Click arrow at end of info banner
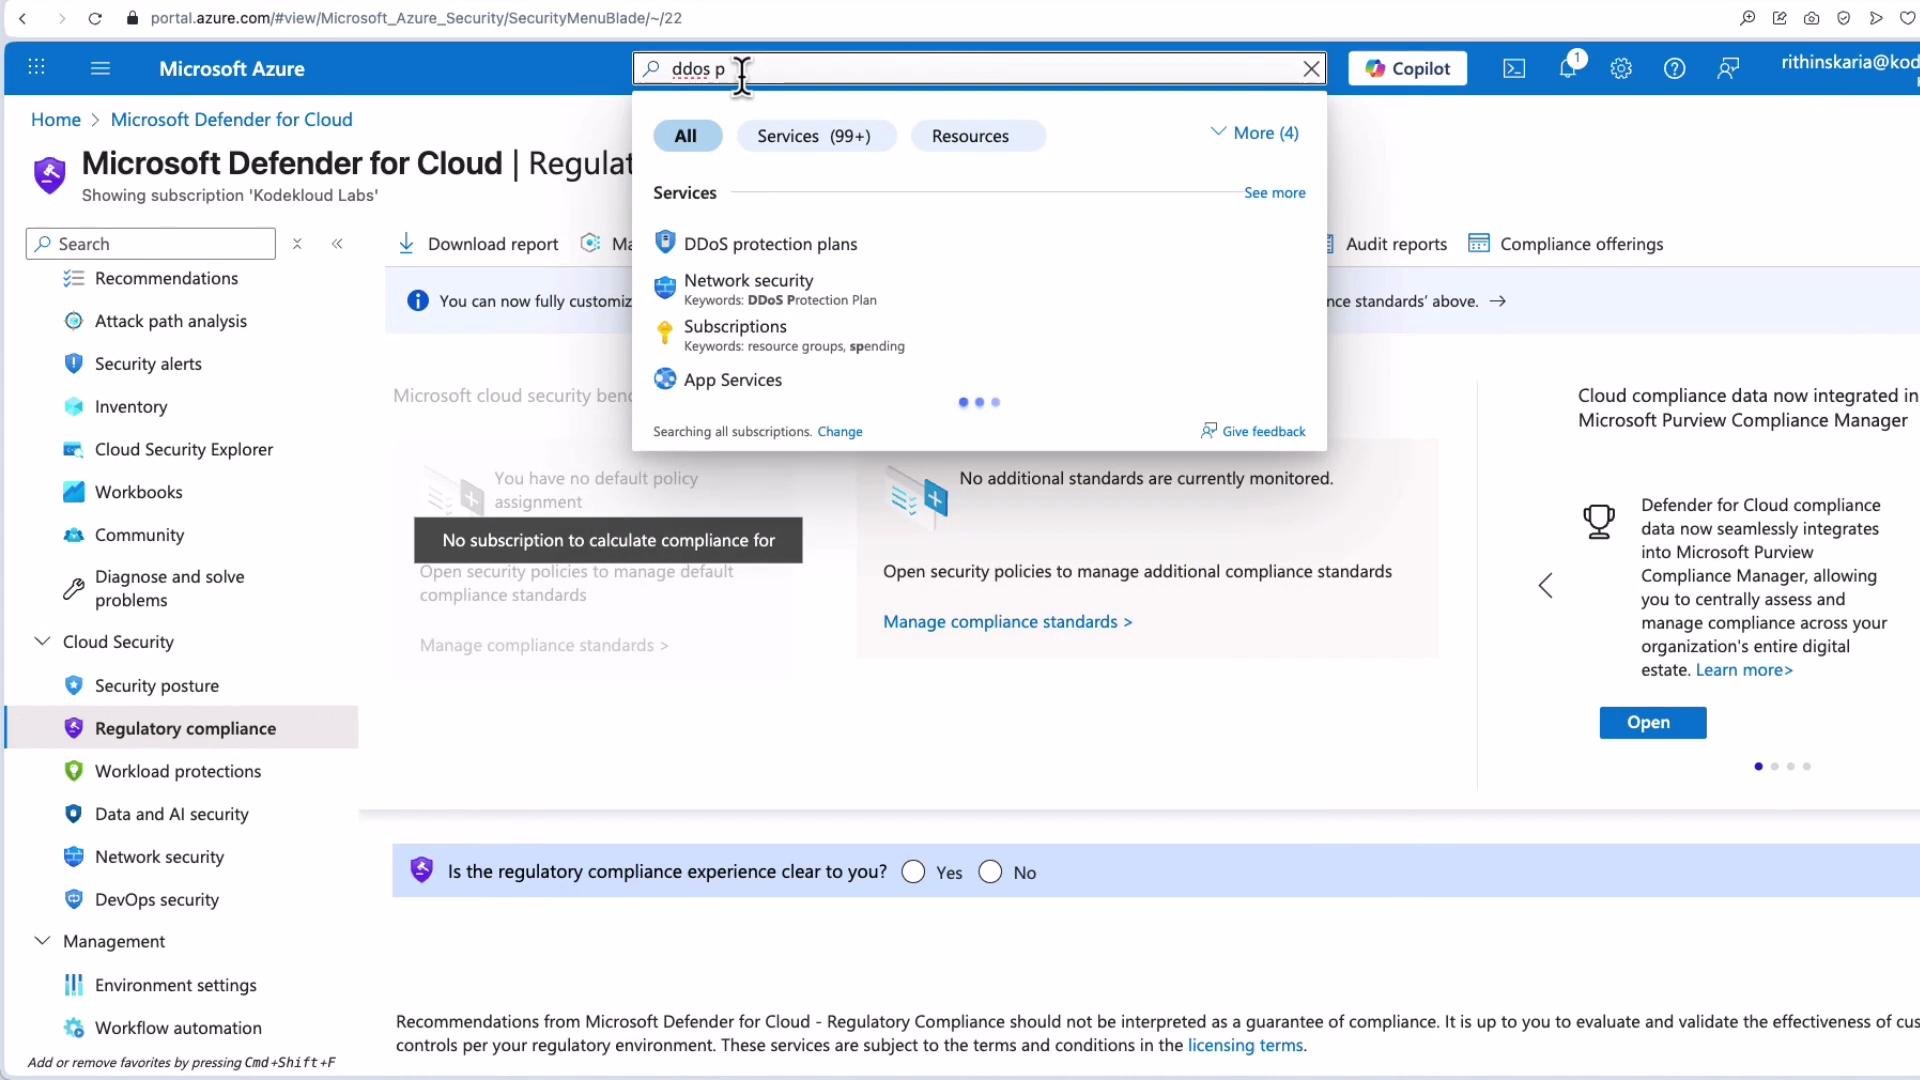 point(1497,301)
